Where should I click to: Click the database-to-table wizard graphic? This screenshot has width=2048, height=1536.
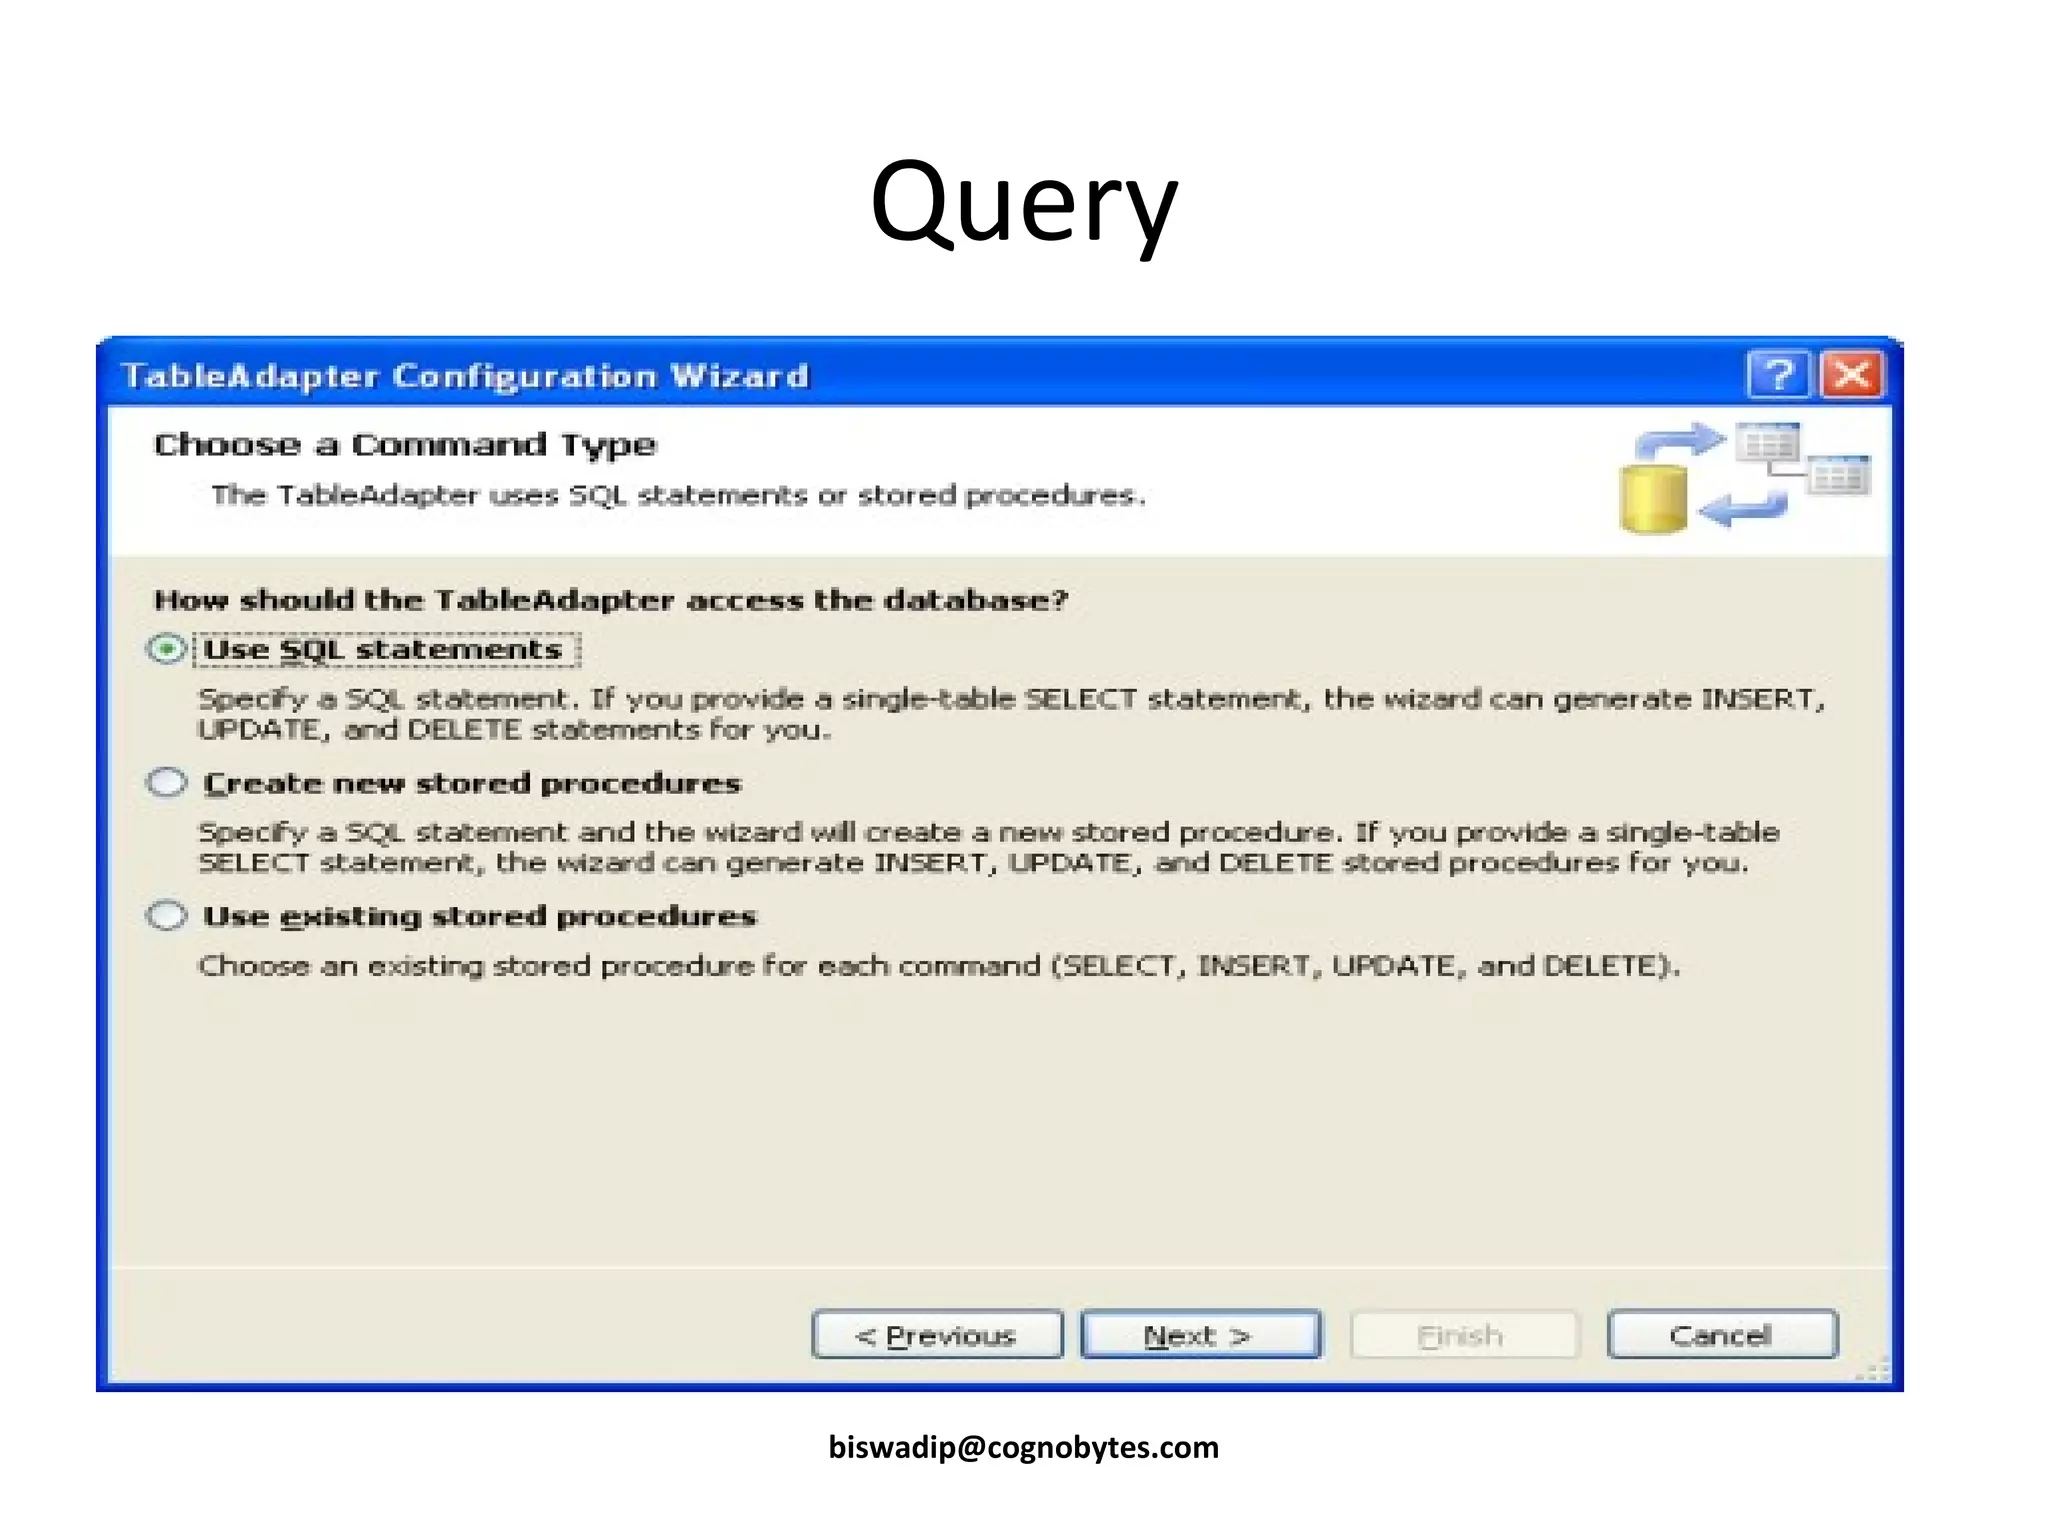coord(1744,478)
